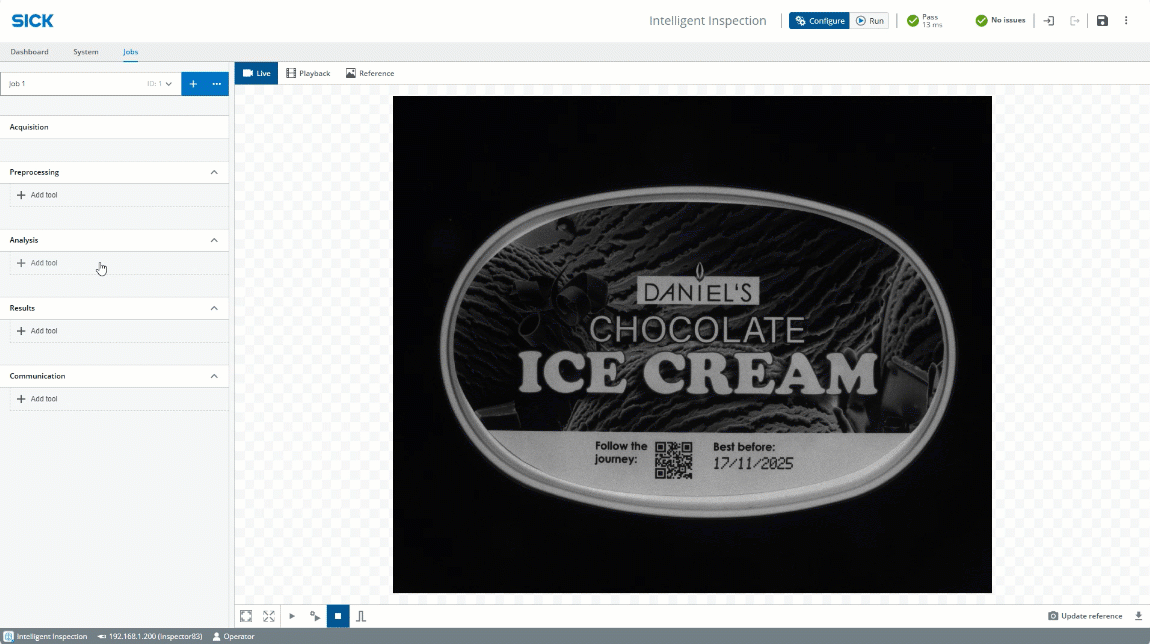Viewport: 1150px width, 644px height.
Task: Switch to Run mode
Action: [x=870, y=21]
